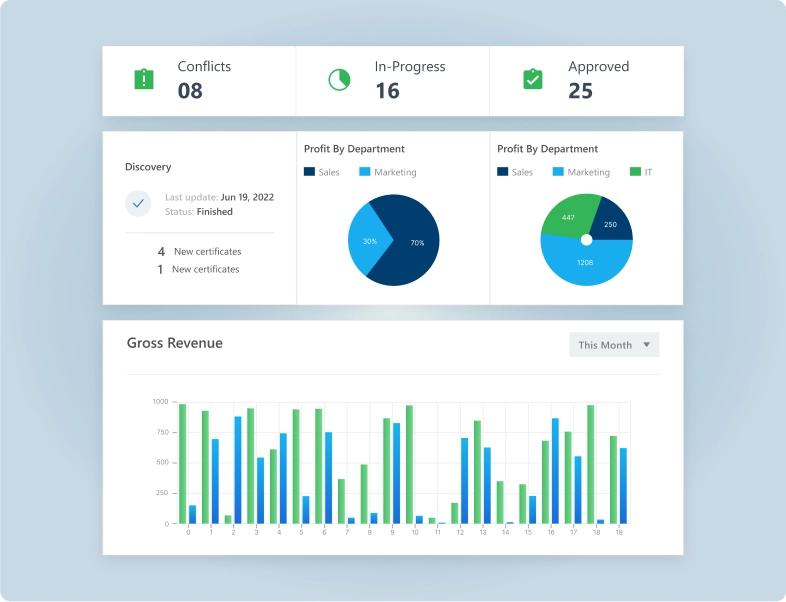Open the This Month dropdown
Screen dimensions: 786x602
tap(613, 345)
